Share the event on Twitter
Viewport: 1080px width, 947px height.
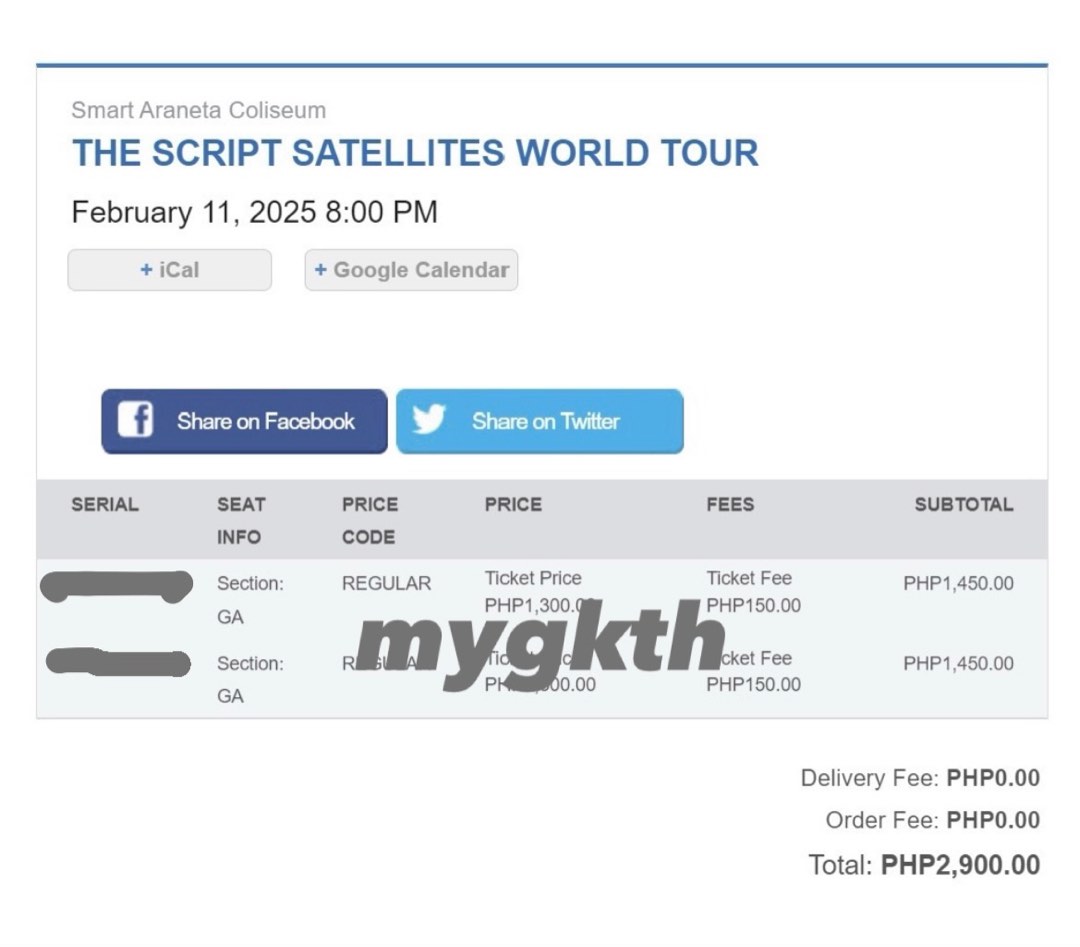click(540, 421)
